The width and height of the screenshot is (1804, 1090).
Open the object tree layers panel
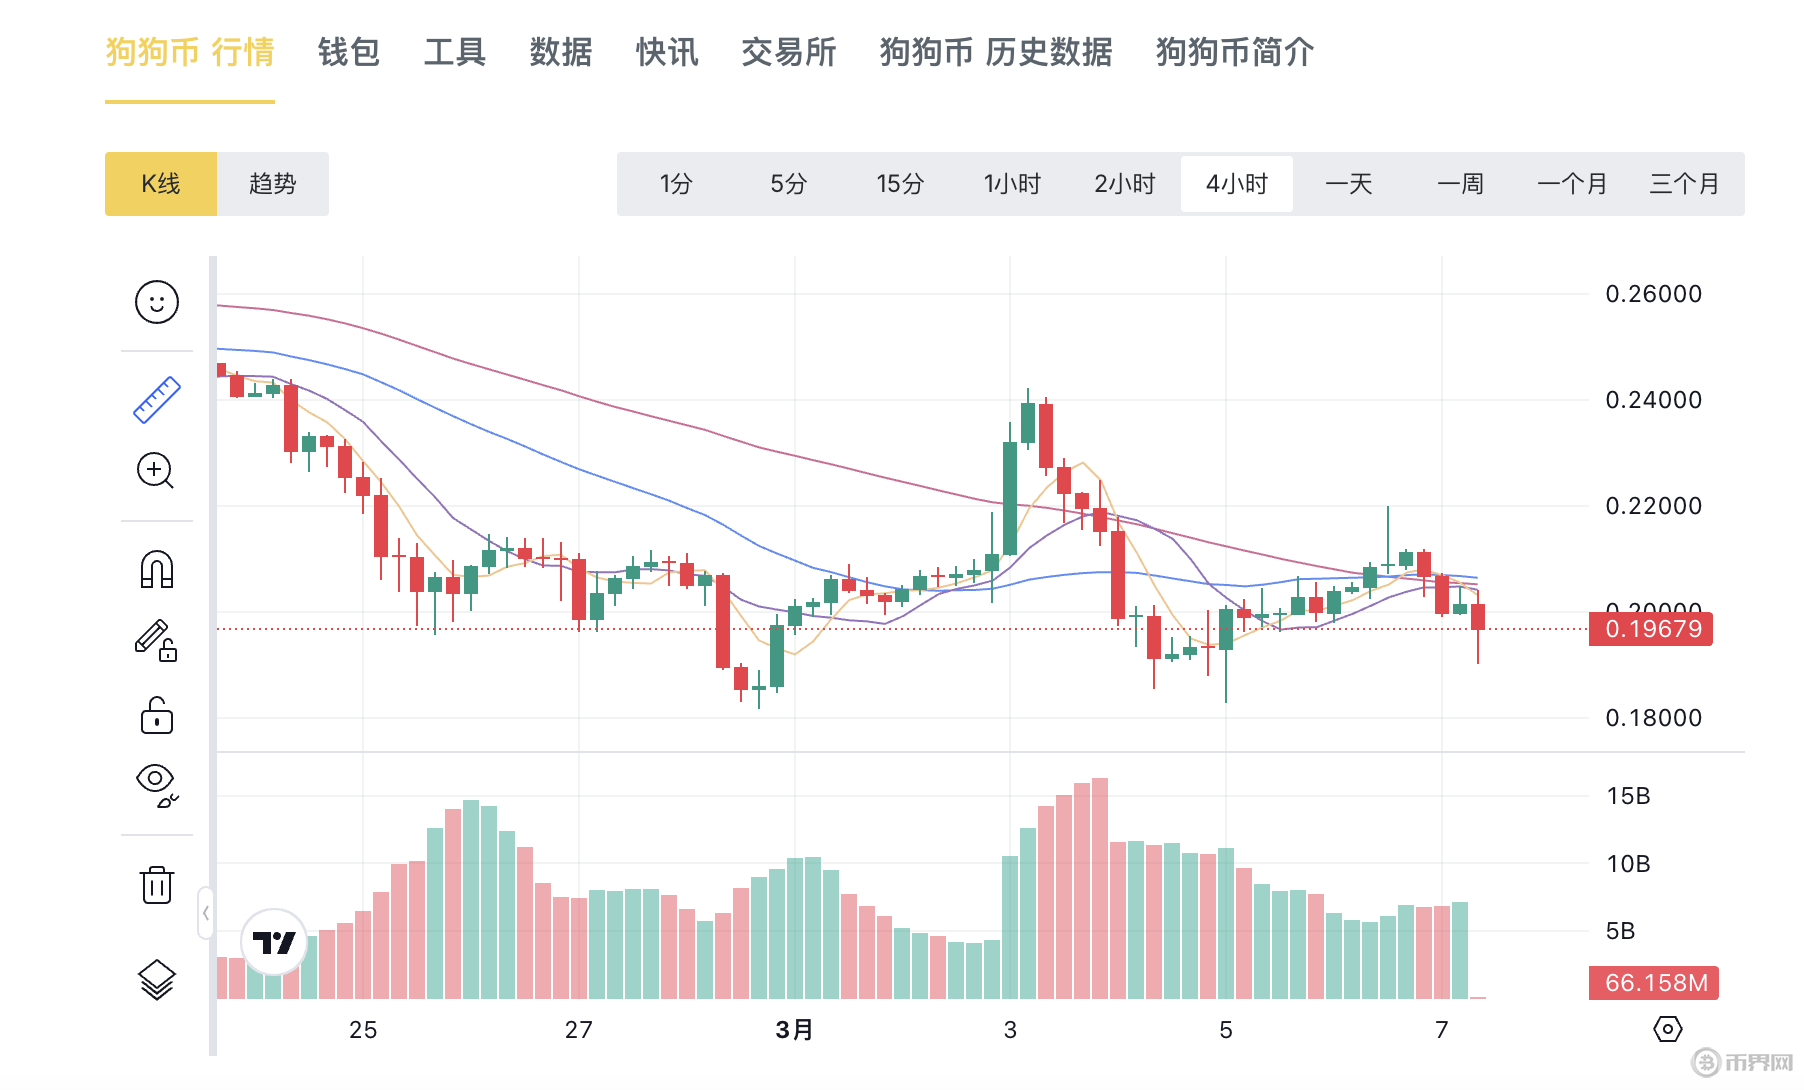pos(156,978)
